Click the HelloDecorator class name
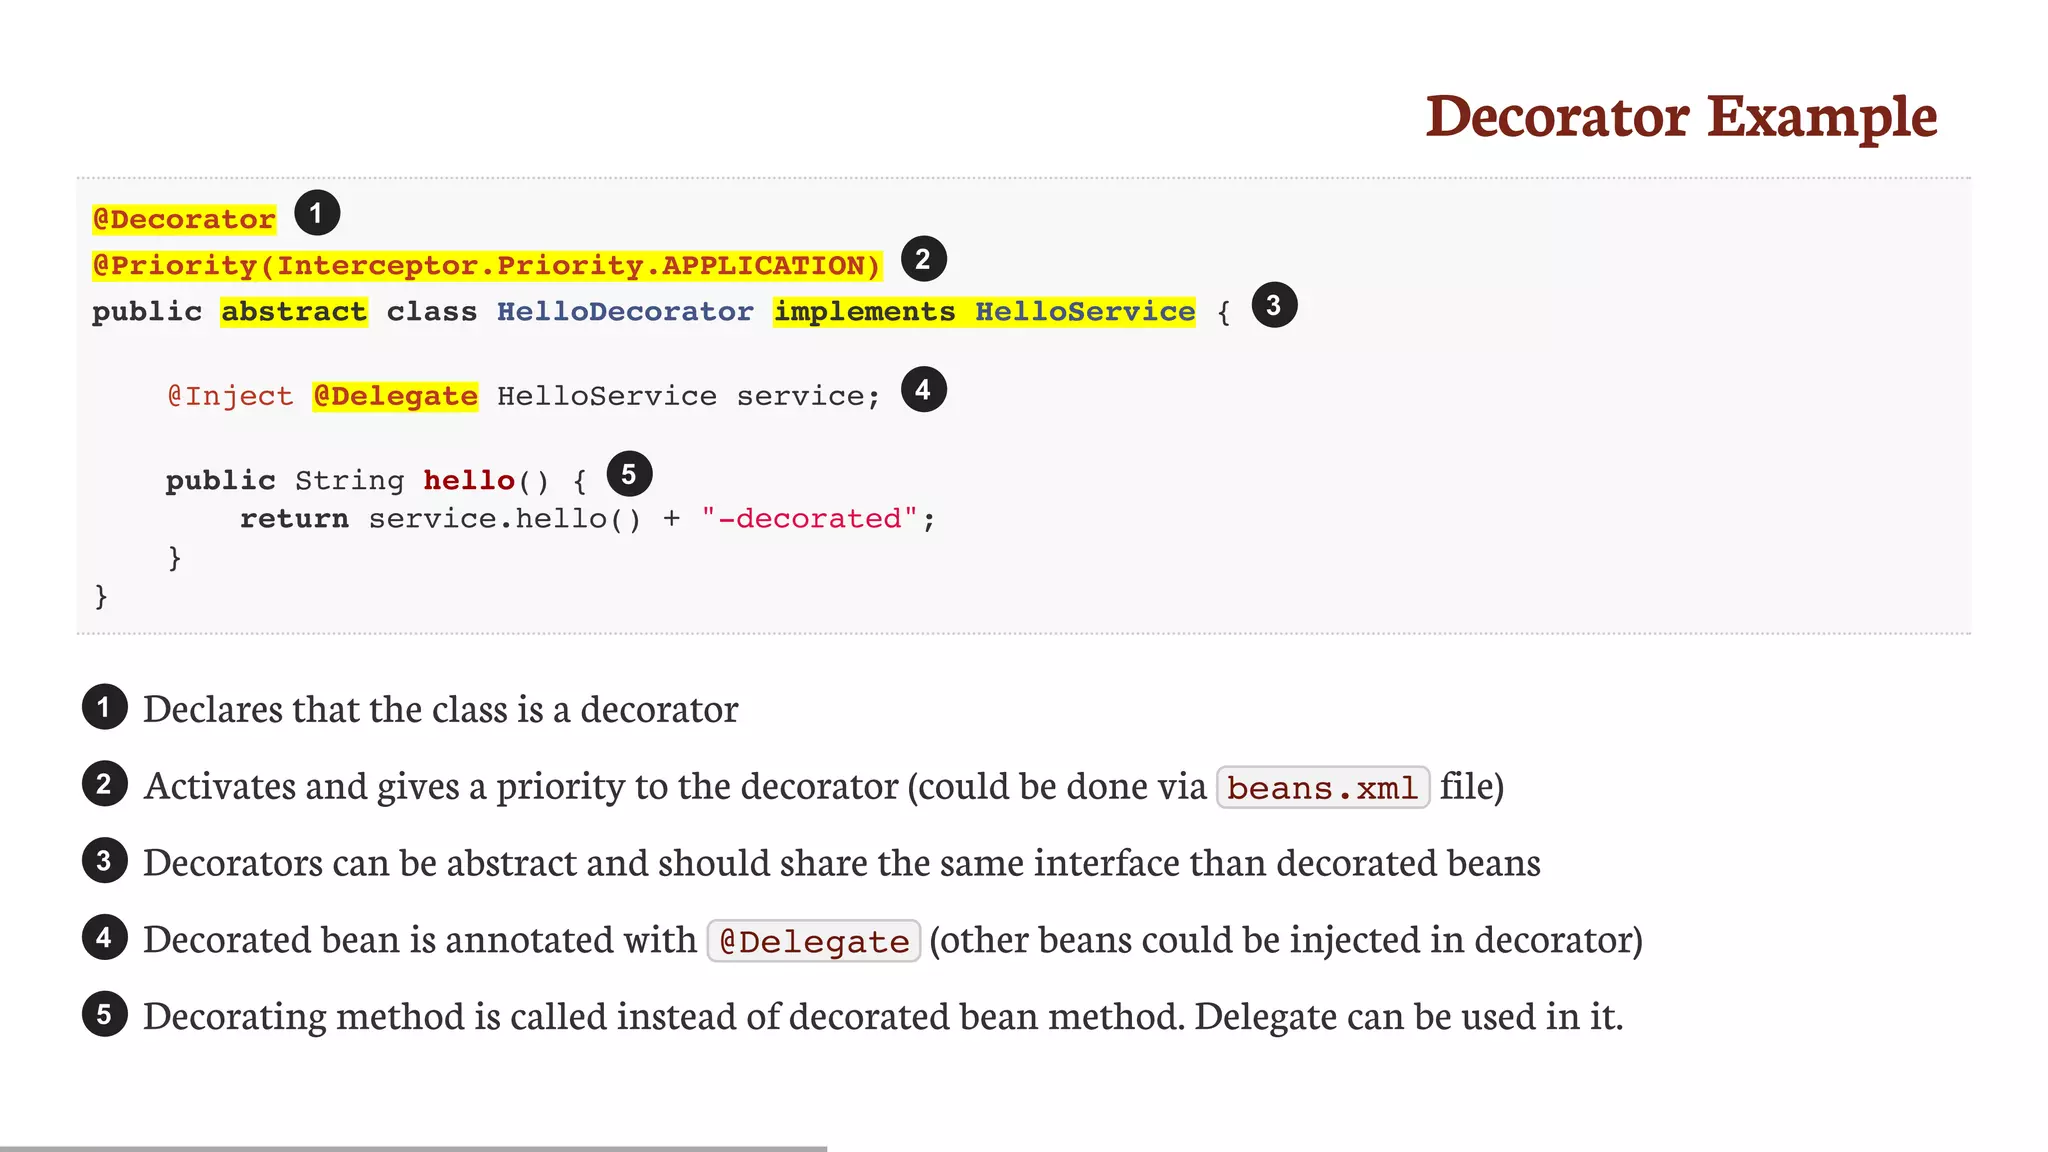Screen dimensions: 2048x1152 [x=625, y=312]
